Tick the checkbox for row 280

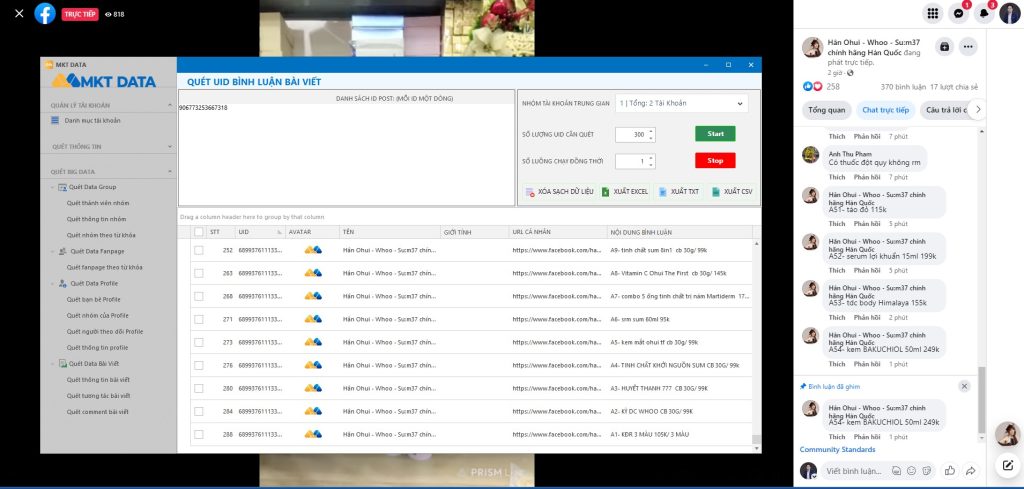199,388
